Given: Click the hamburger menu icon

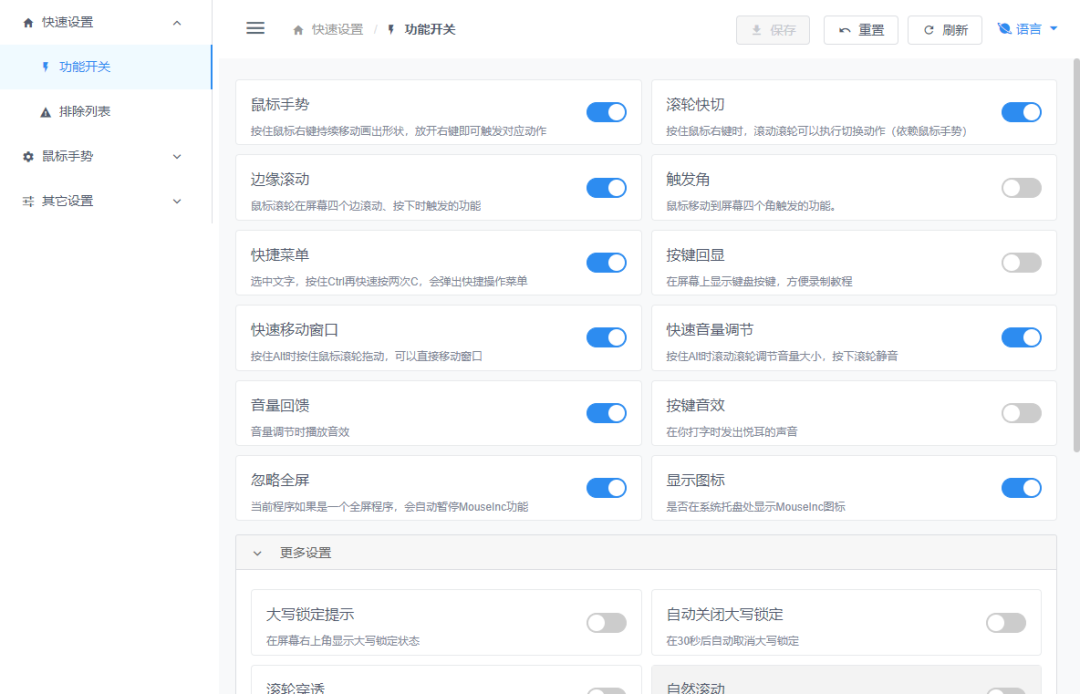Looking at the screenshot, I should [255, 29].
